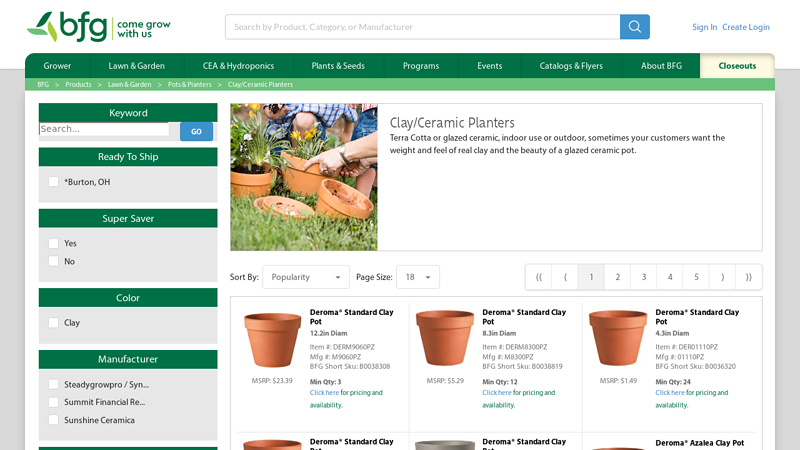The image size is (800, 450).
Task: Open the 12.2in Diam clay pot thumbnail
Action: tap(272, 340)
